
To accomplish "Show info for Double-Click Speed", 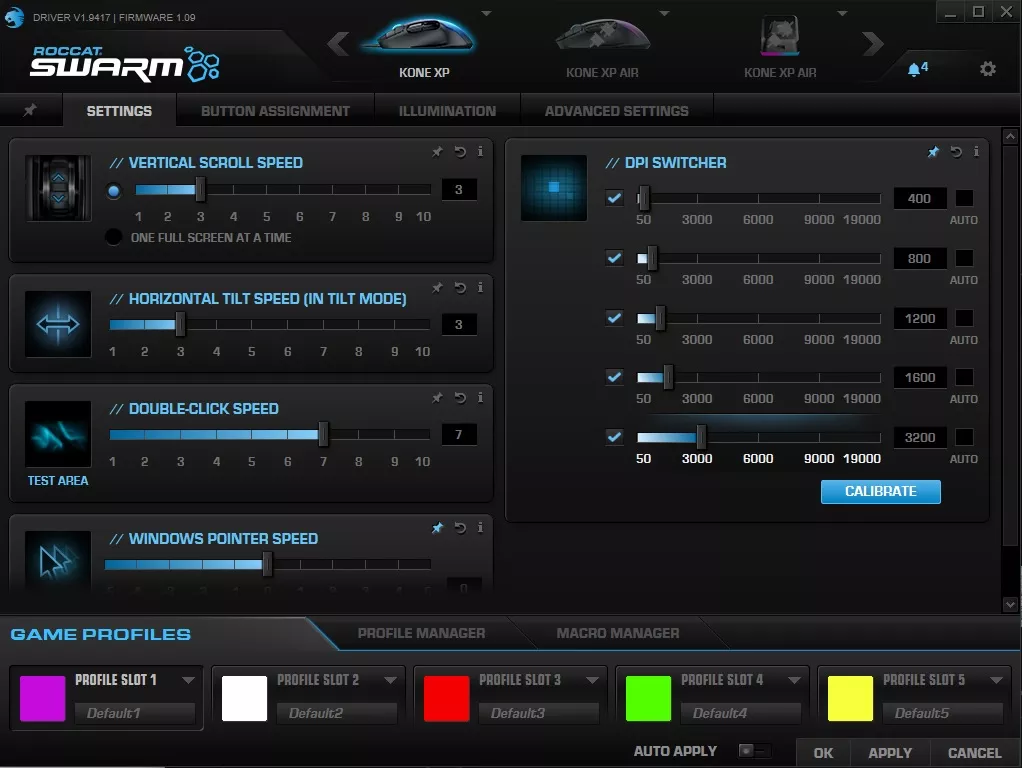I will (x=480, y=397).
